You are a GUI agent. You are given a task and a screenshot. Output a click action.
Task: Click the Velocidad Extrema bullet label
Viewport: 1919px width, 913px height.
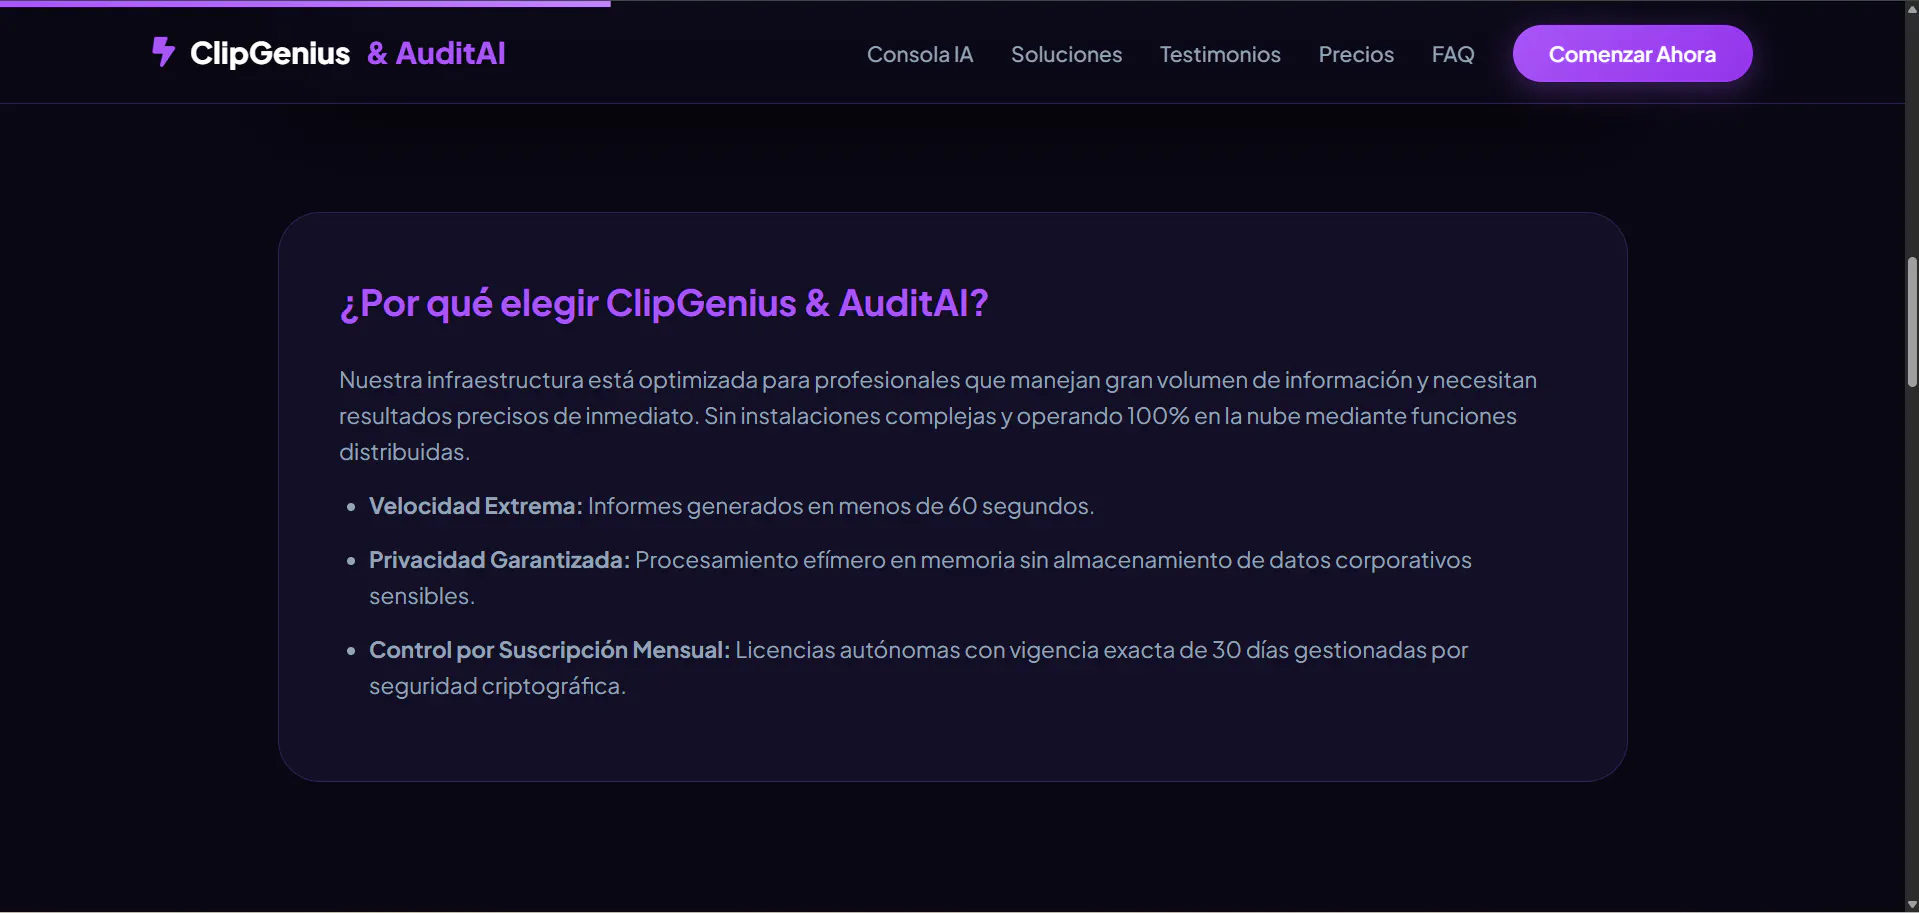476,506
